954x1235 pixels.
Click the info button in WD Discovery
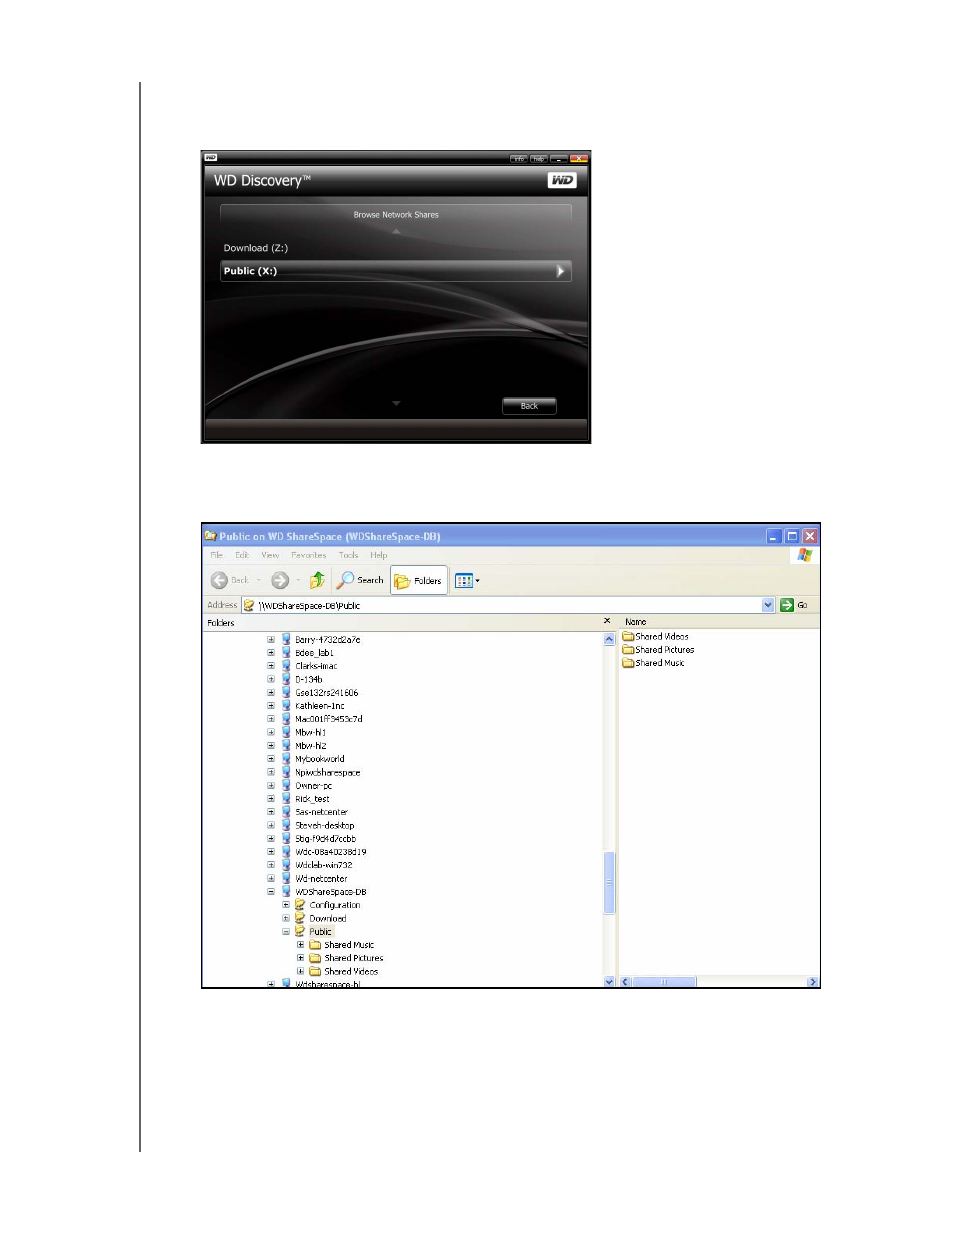[518, 158]
